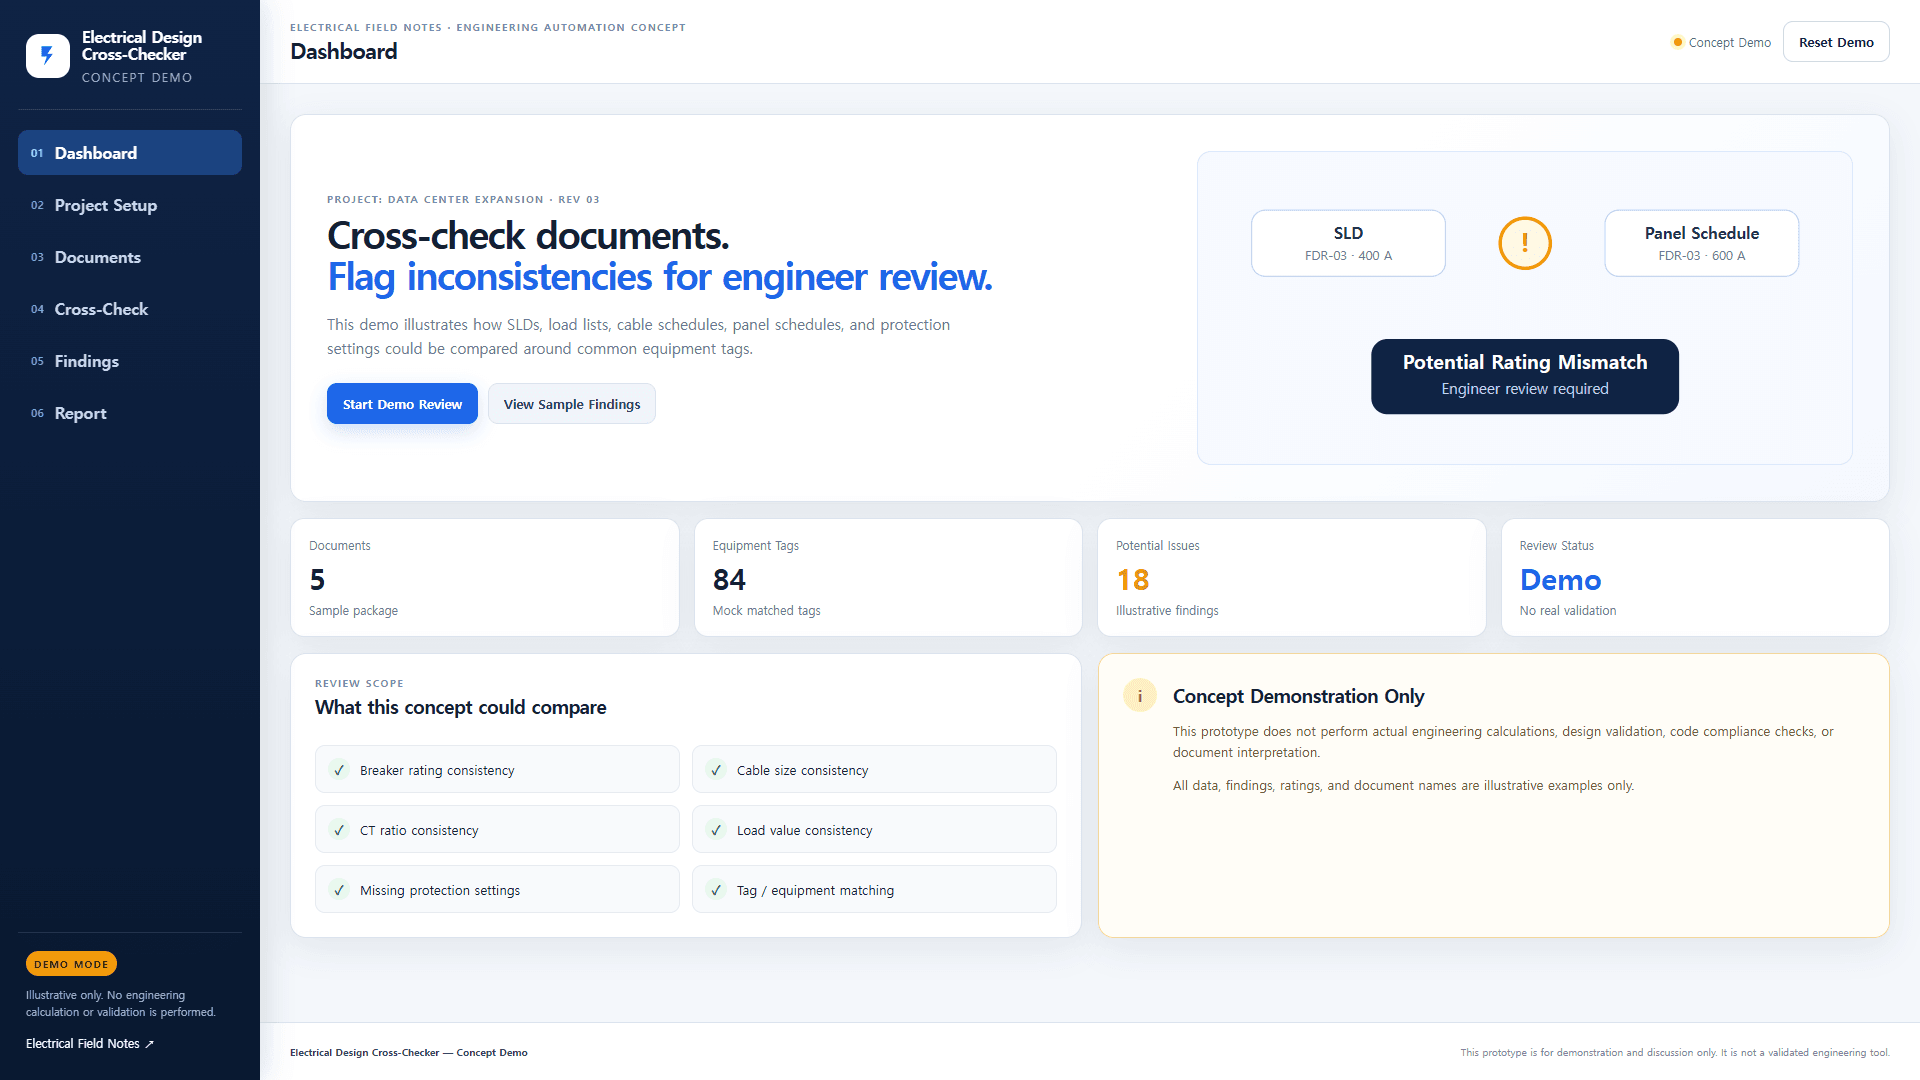Click the info icon beside Concept Demonstration Only
Viewport: 1920px width, 1080px height.
click(1140, 696)
